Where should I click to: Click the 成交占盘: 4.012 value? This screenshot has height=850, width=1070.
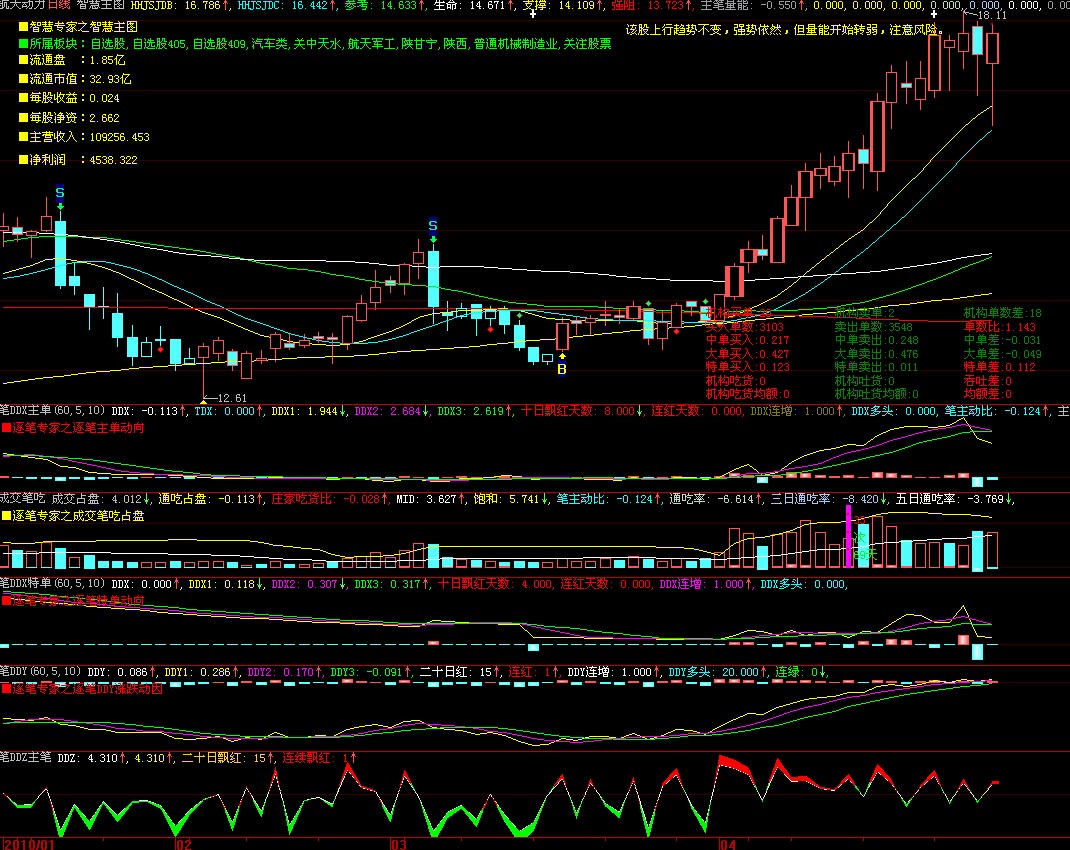coord(102,499)
